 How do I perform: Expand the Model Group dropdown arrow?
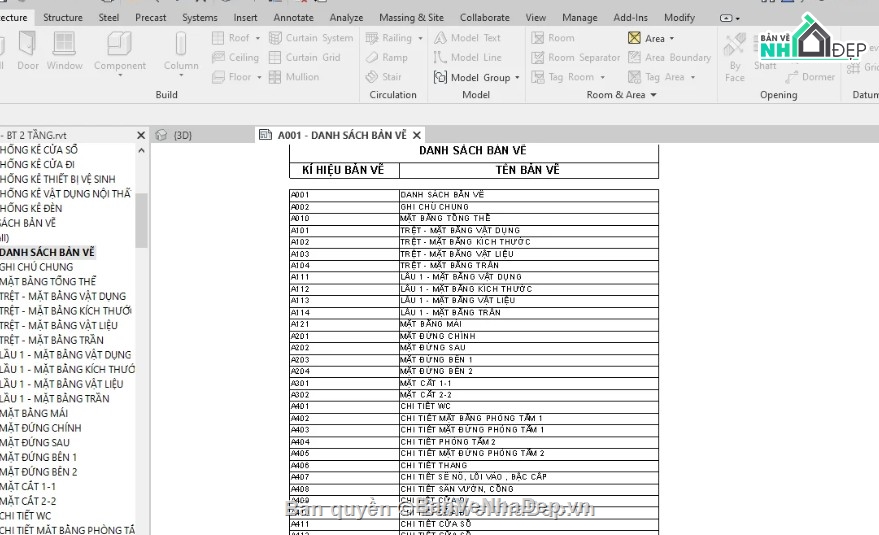(x=517, y=77)
